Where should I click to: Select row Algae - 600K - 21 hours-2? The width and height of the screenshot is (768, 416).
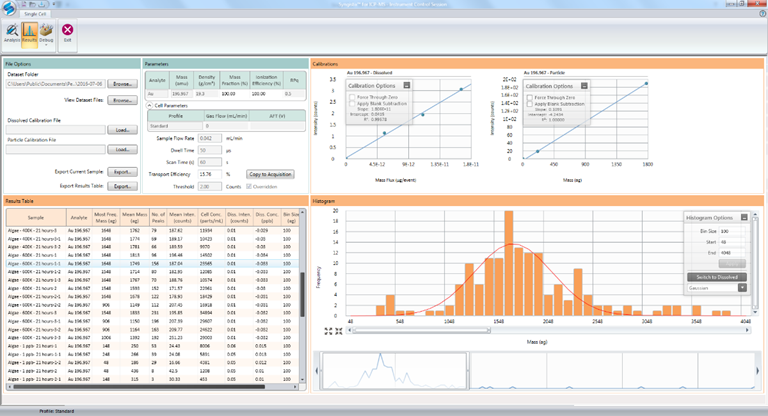coord(152,288)
